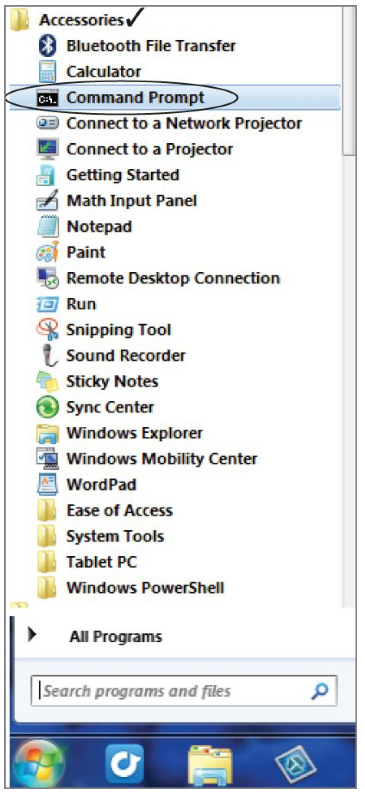
Task: Click the Snipping Tool scissors icon
Action: point(48,330)
